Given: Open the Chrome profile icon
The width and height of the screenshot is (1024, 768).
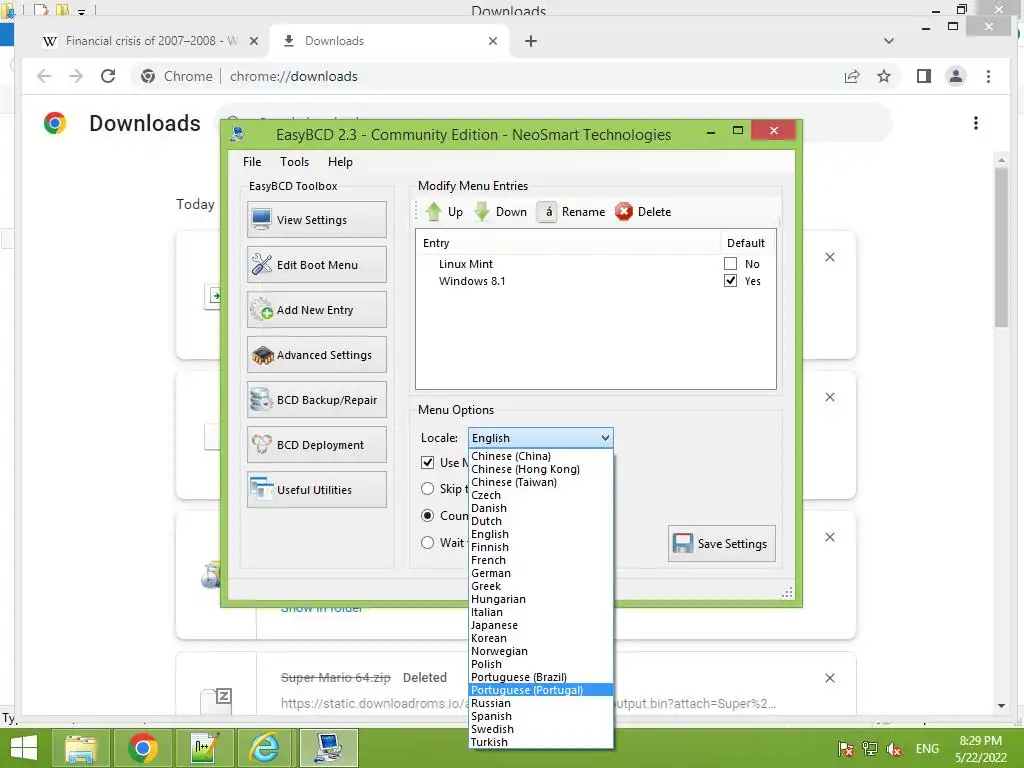Looking at the screenshot, I should point(955,76).
